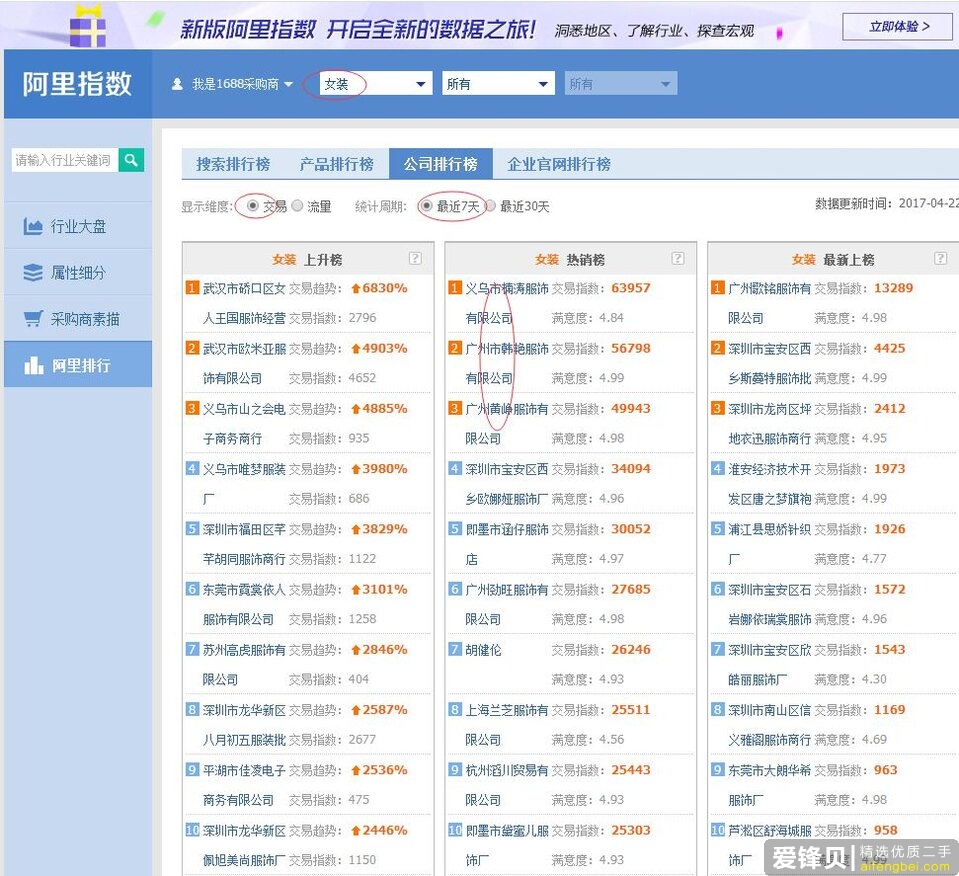This screenshot has width=959, height=876.
Task: Click the 采购商素描 cart icon
Action: [x=32, y=318]
